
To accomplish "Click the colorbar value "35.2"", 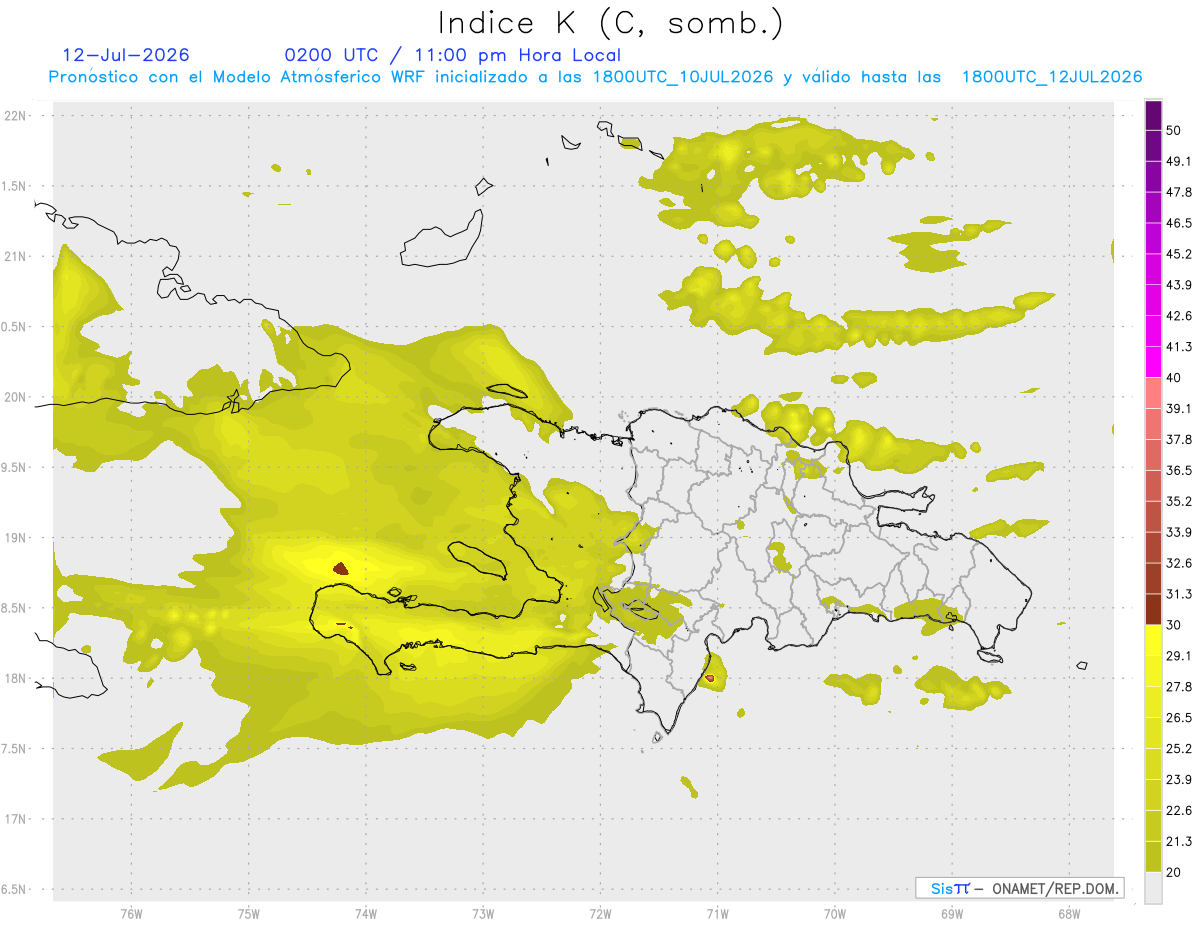I will tap(1179, 501).
